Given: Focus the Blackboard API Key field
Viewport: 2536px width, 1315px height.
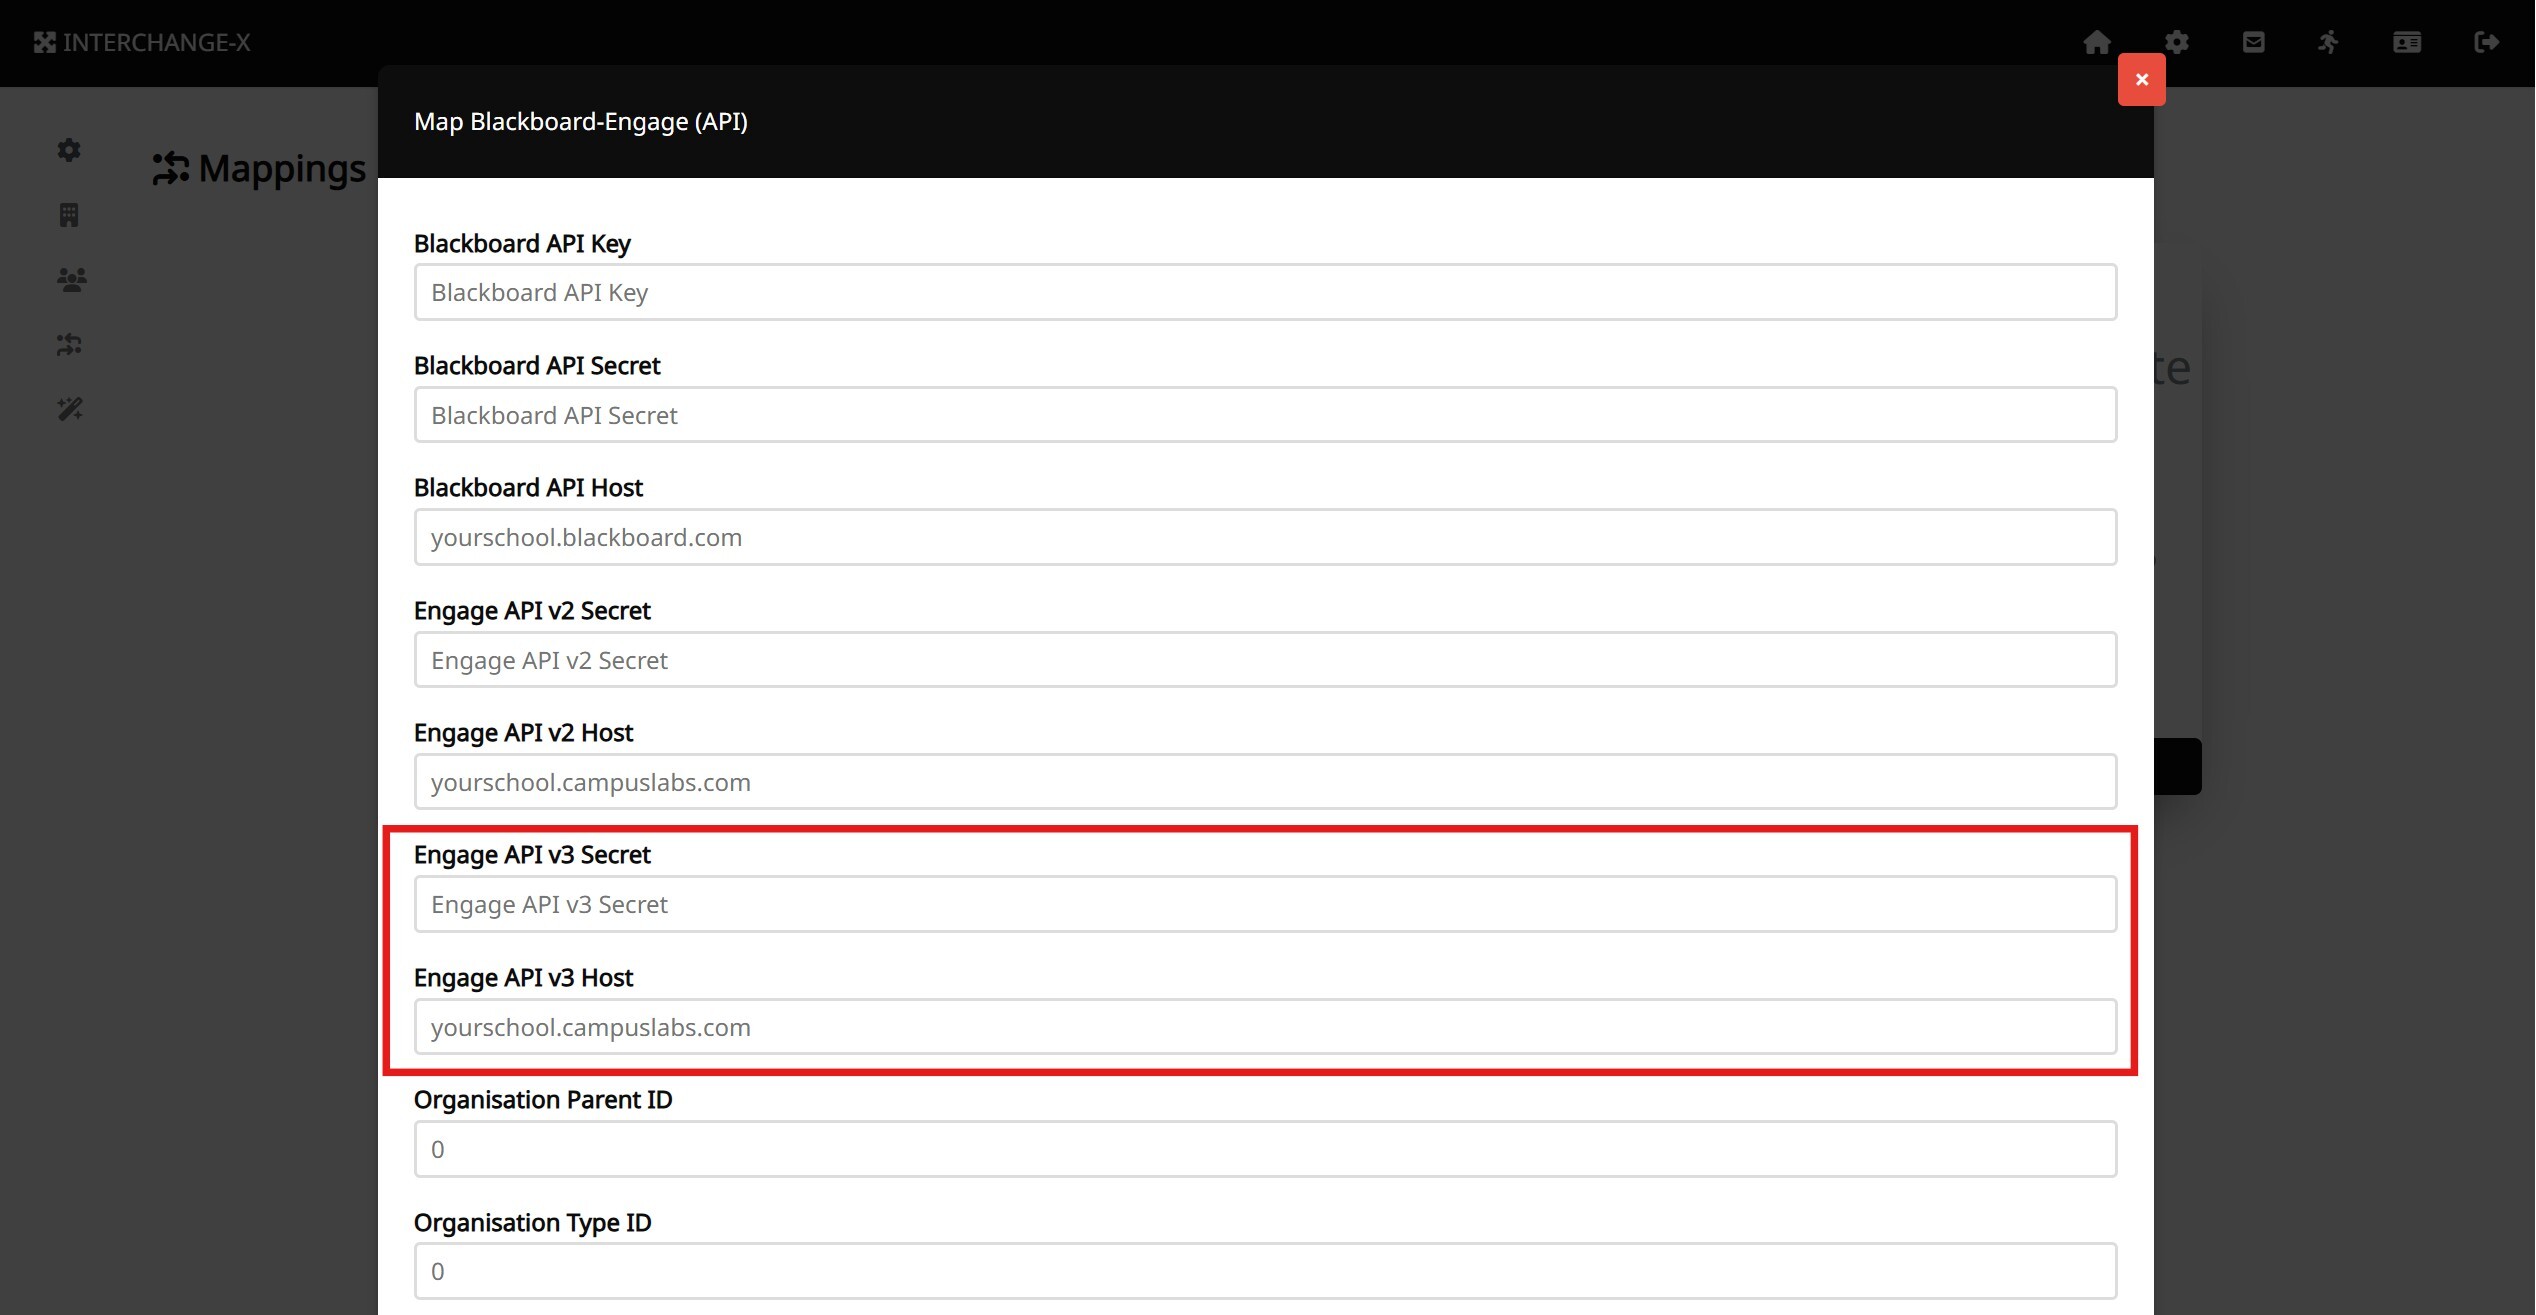Looking at the screenshot, I should pyautogui.click(x=1265, y=293).
